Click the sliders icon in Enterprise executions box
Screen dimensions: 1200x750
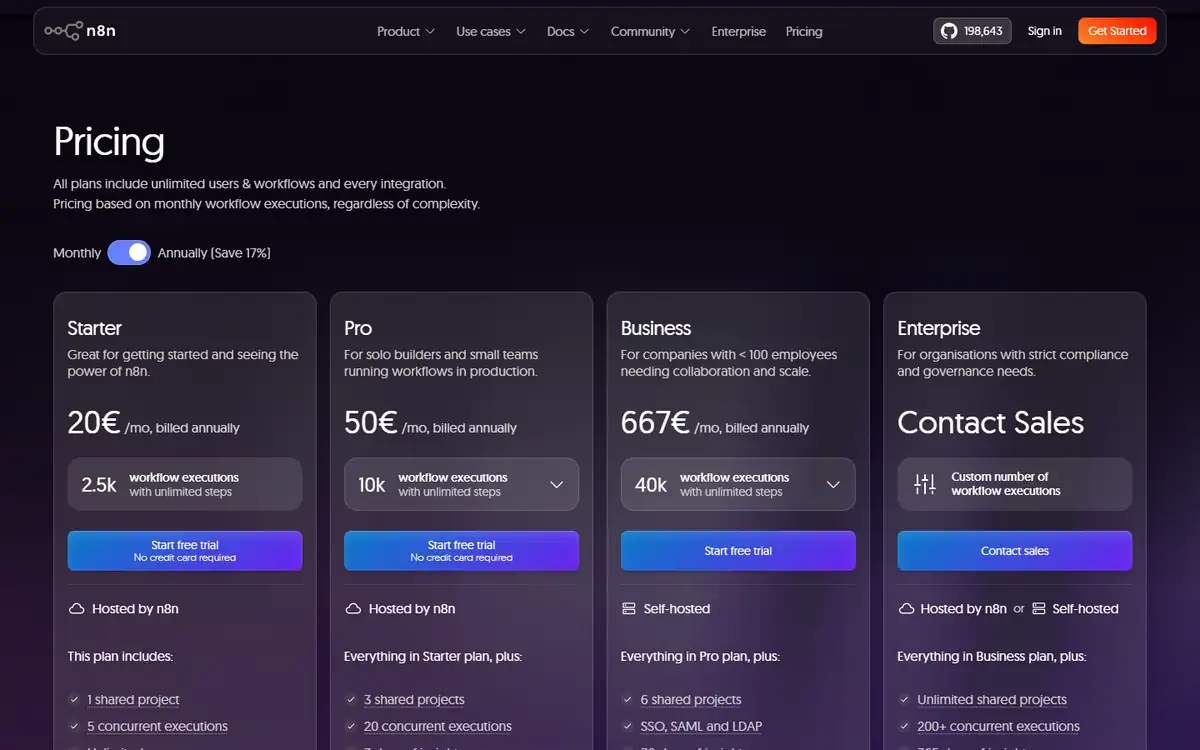(925, 484)
